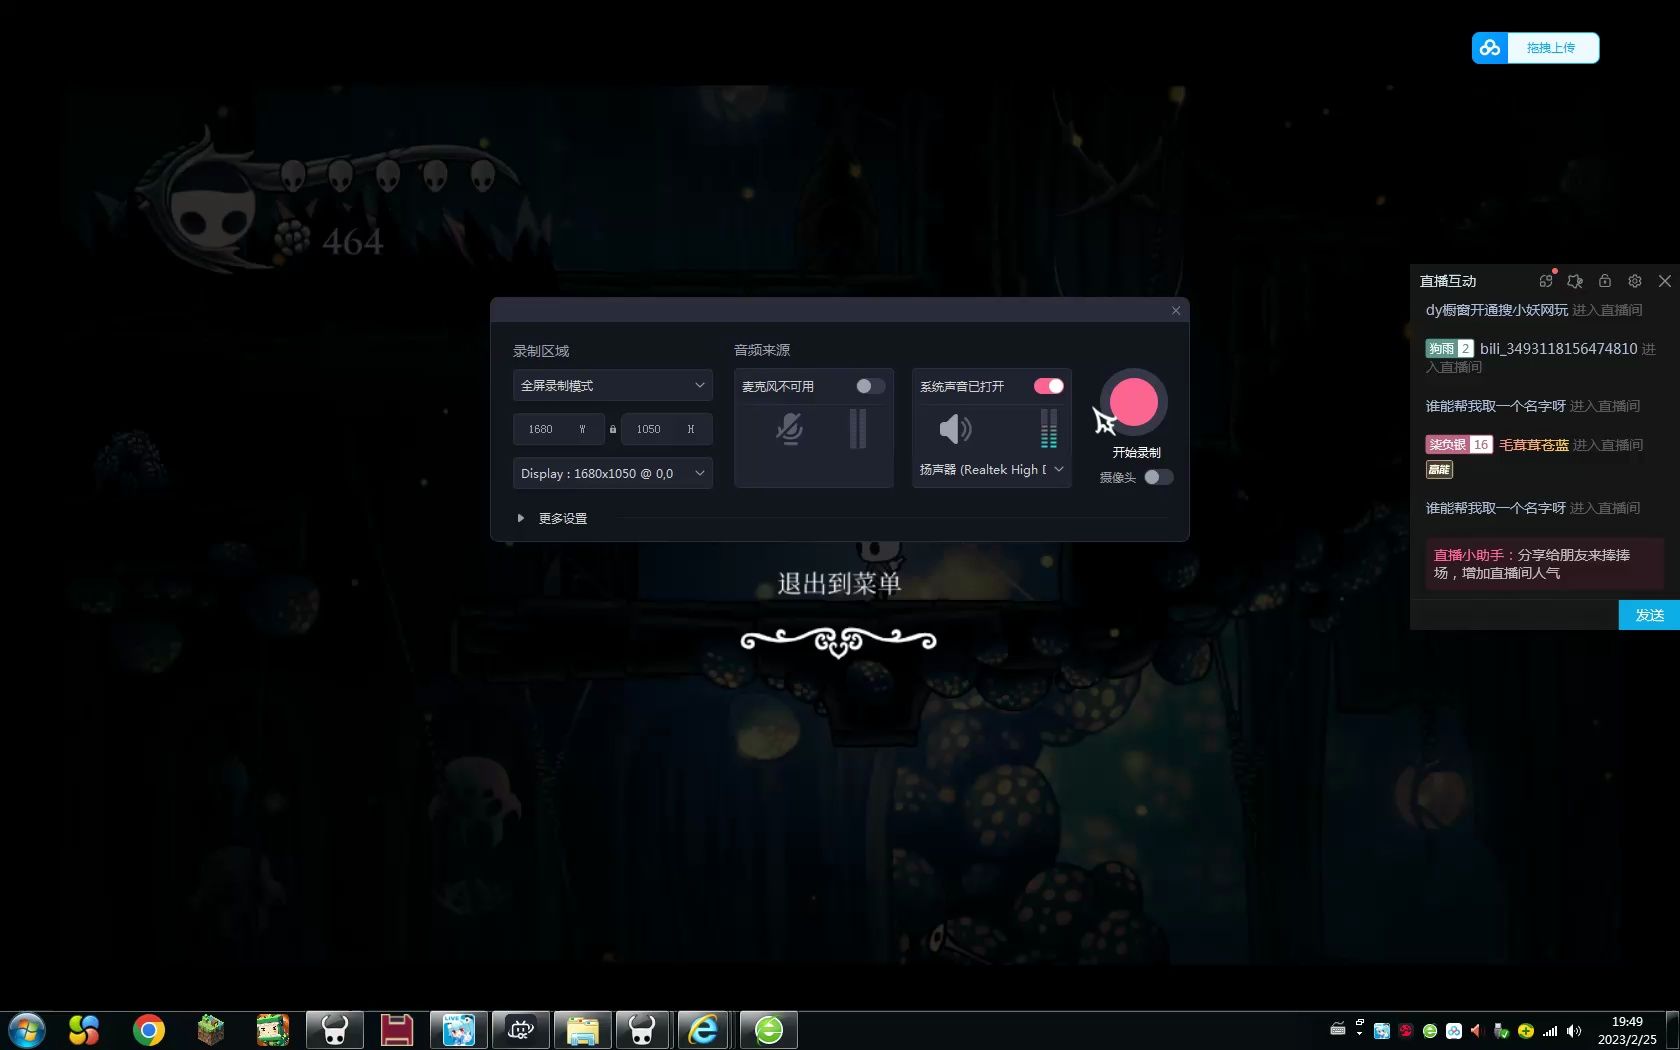Click the height field showing 1050
Image resolution: width=1680 pixels, height=1050 pixels.
[666, 429]
